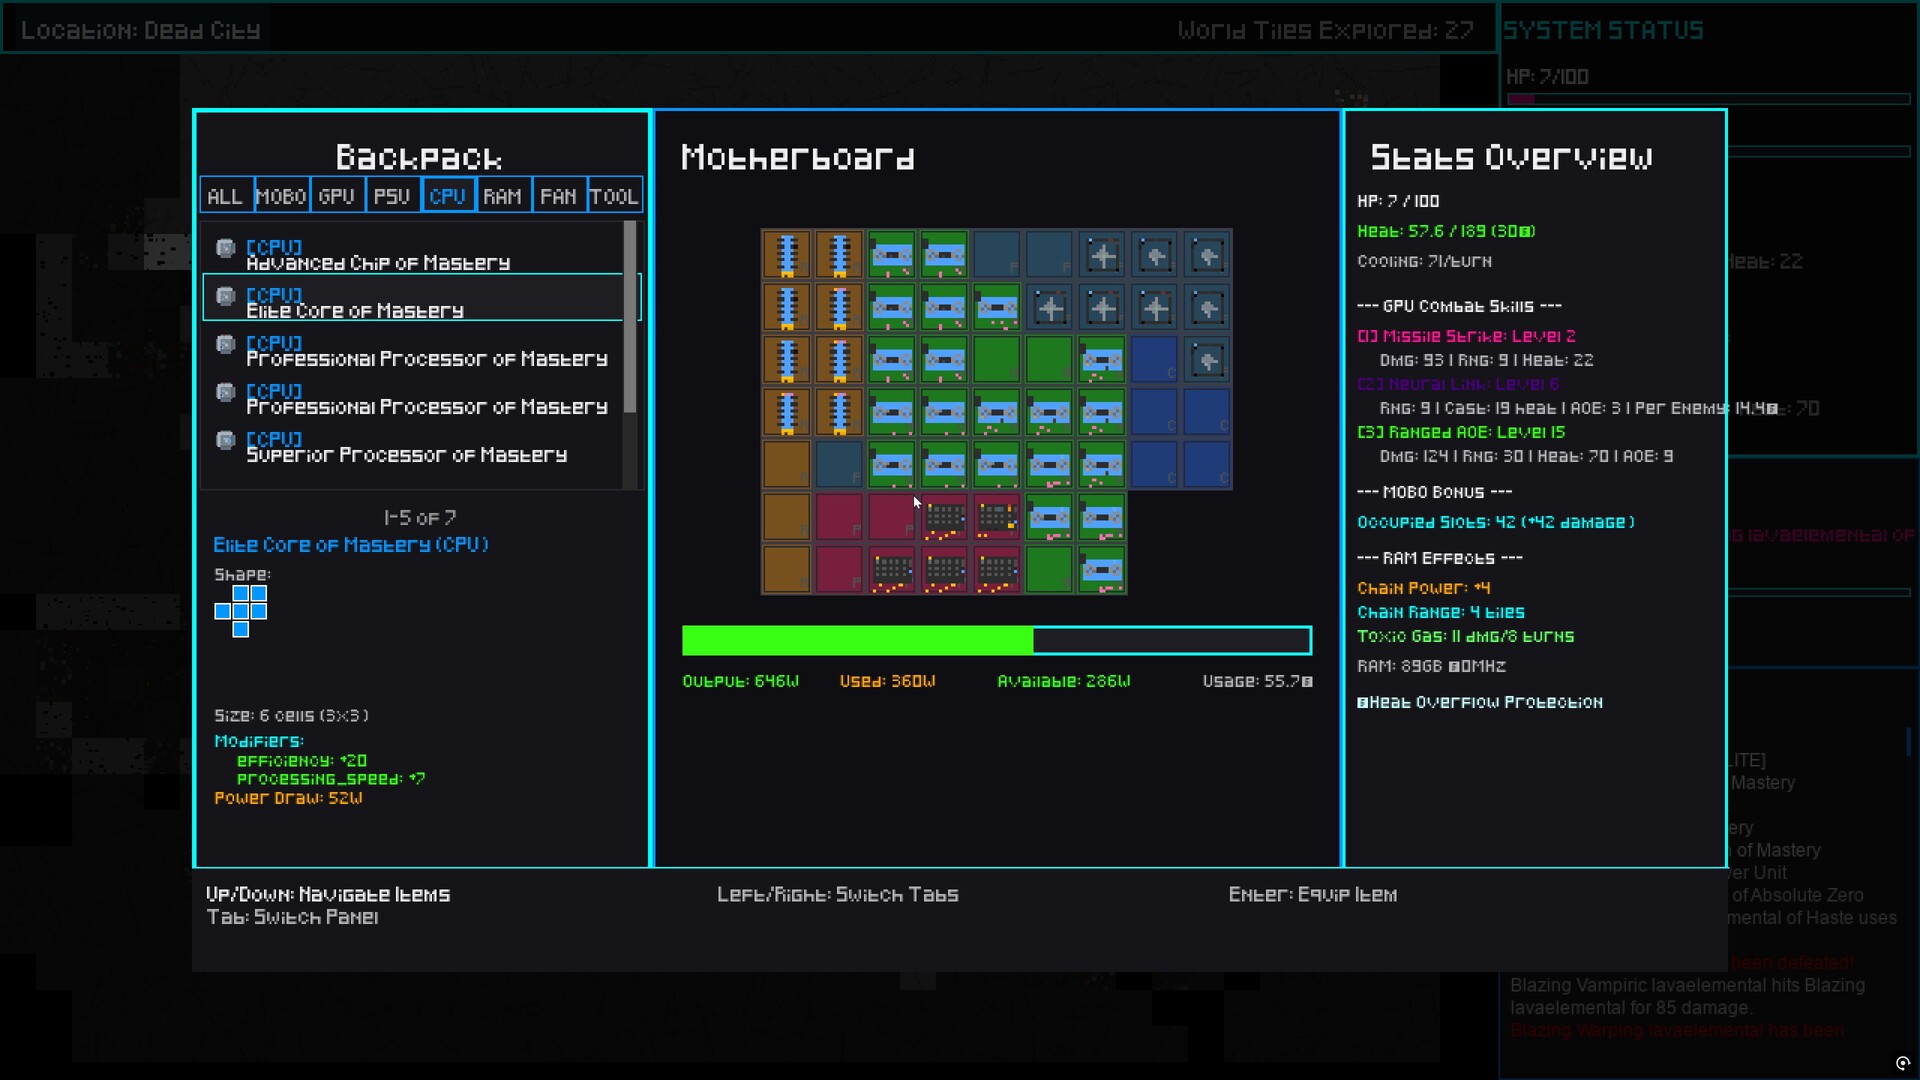Click the Advanced Chip of Mastery CPU icon

tap(226, 249)
